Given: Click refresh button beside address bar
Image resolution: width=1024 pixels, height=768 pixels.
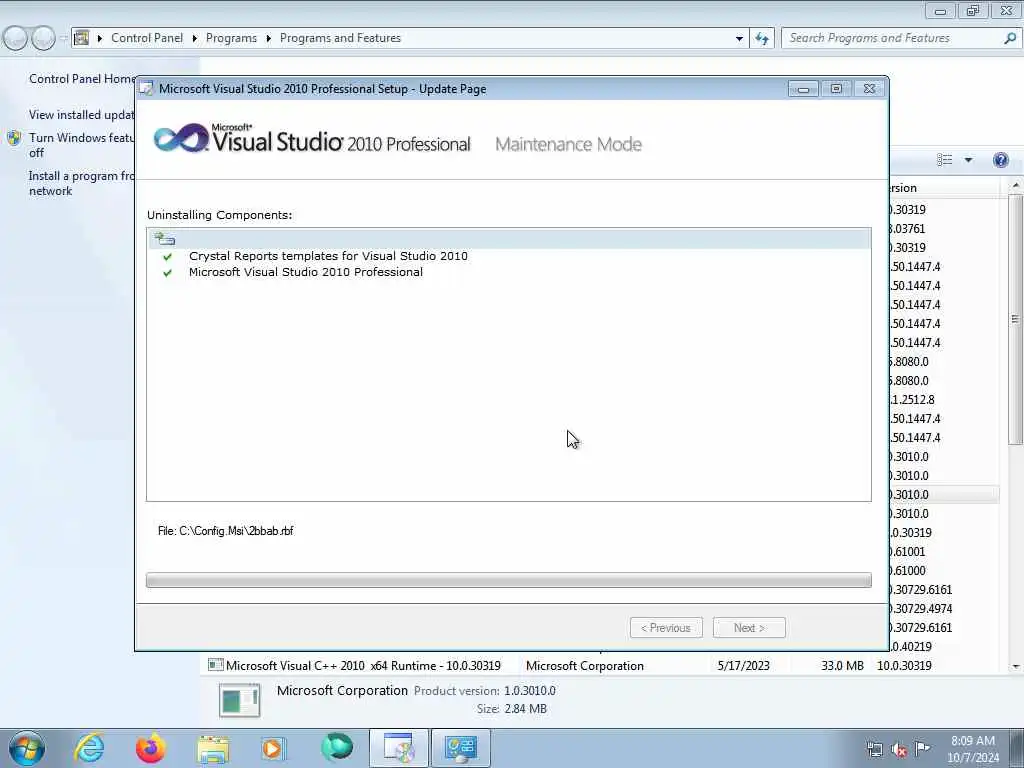Looking at the screenshot, I should 762,39.
